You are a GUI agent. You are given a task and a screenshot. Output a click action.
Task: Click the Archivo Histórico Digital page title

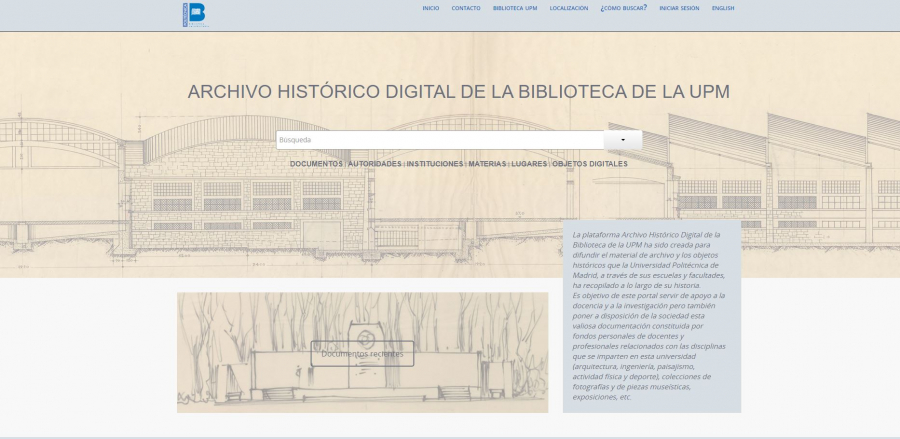tap(459, 92)
